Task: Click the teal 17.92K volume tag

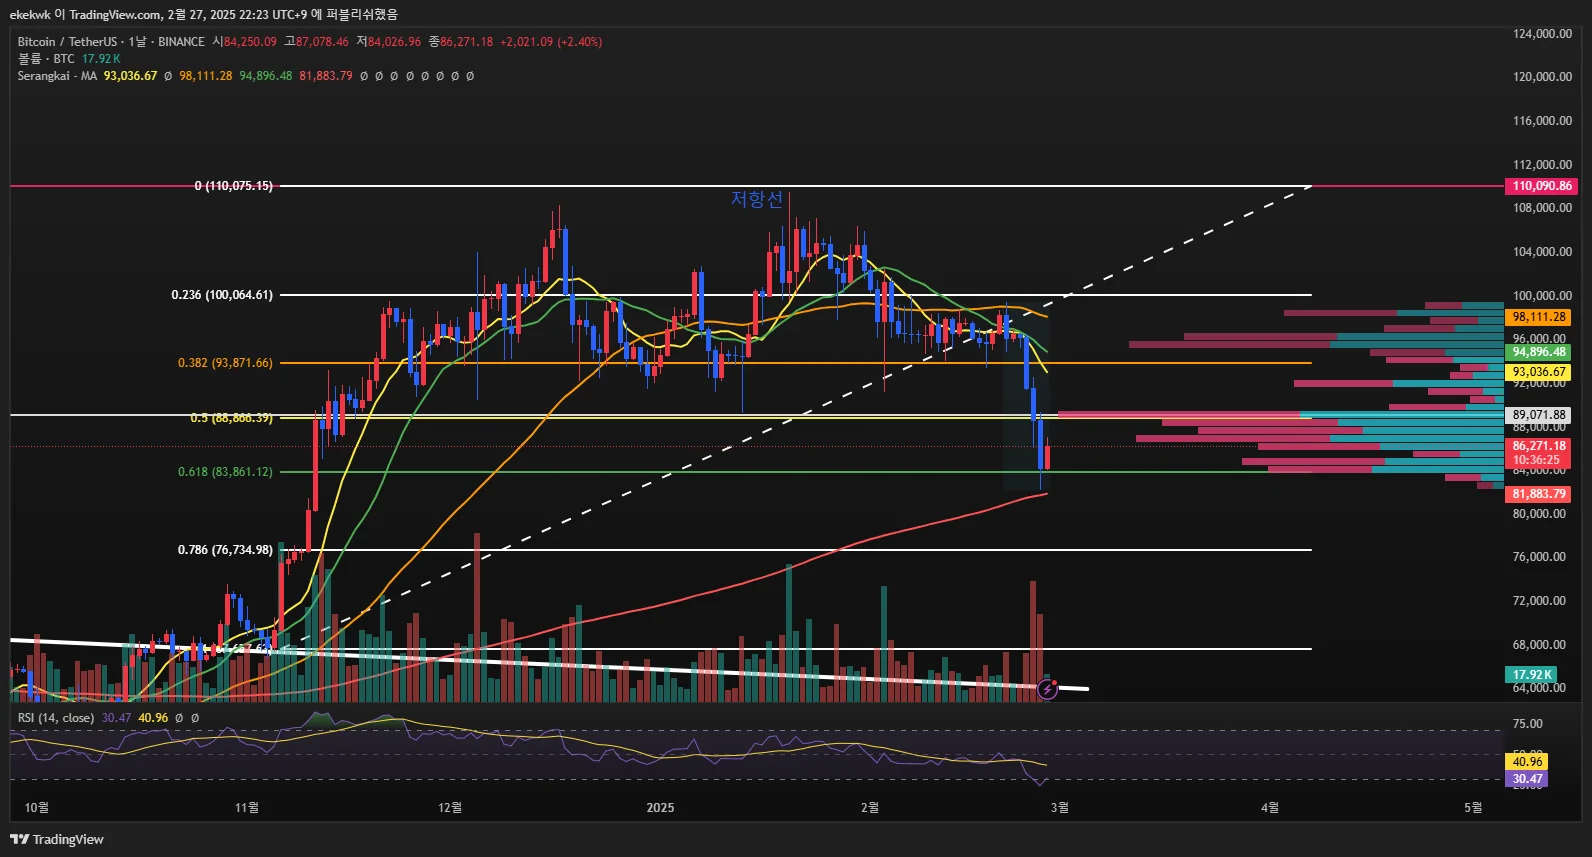Action: pos(1531,675)
